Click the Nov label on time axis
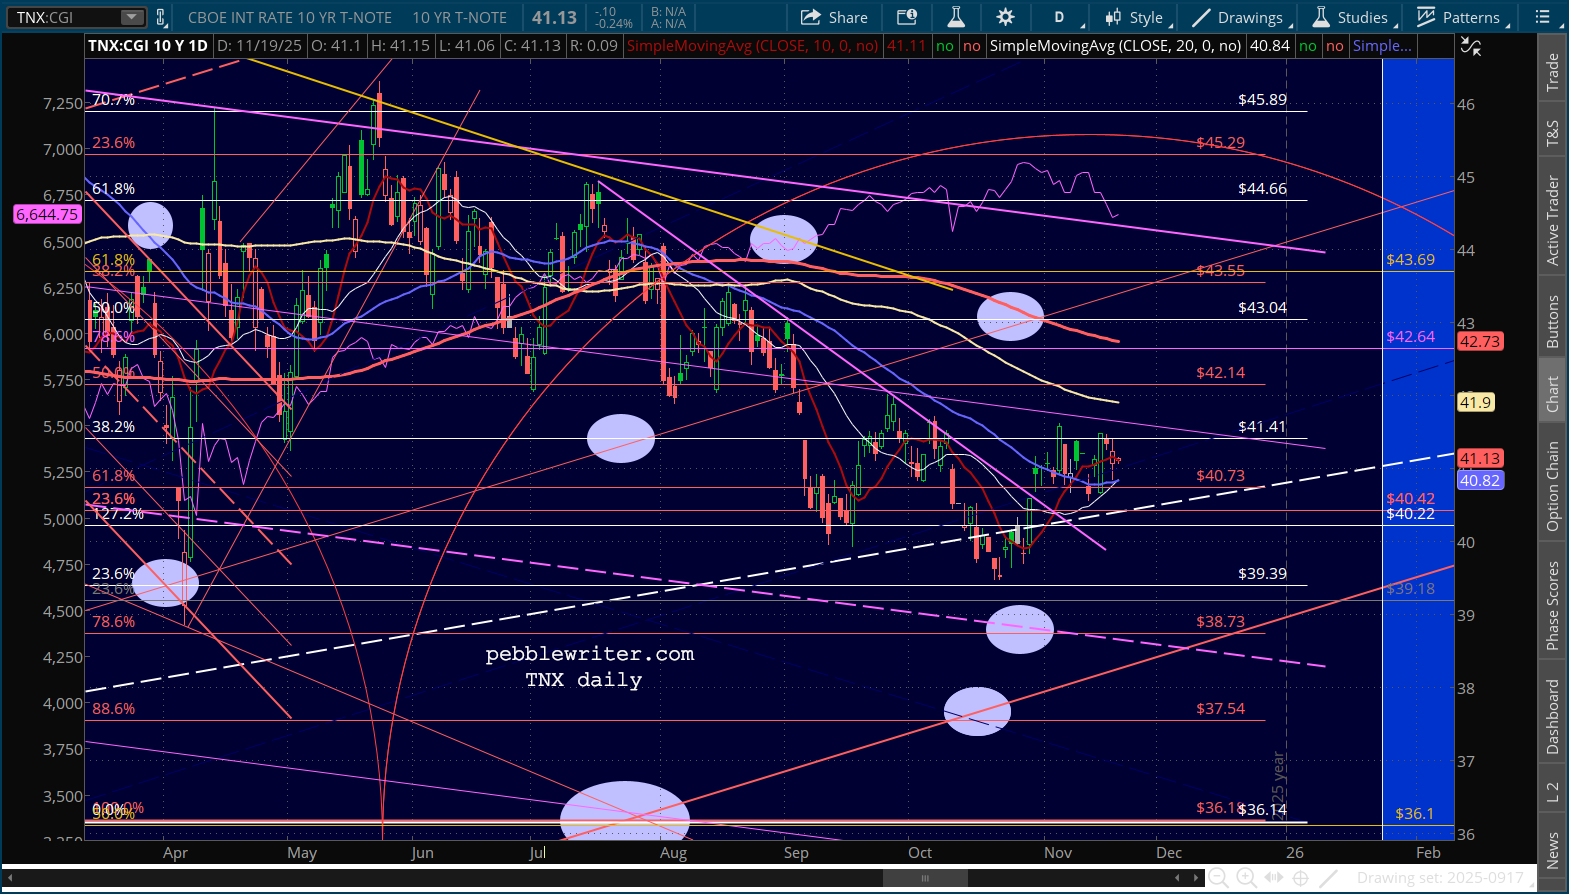Viewport: 1569px width, 894px height. [x=1058, y=853]
